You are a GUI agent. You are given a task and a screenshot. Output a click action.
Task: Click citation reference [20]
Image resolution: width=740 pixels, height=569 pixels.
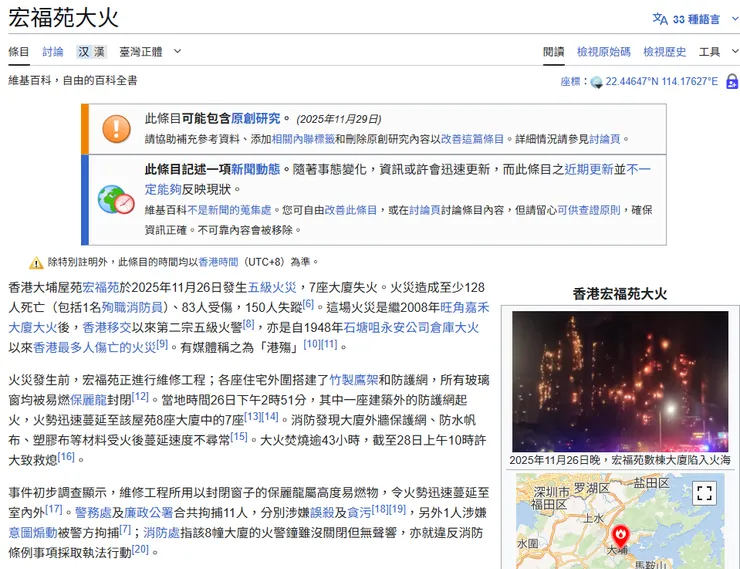(140, 550)
